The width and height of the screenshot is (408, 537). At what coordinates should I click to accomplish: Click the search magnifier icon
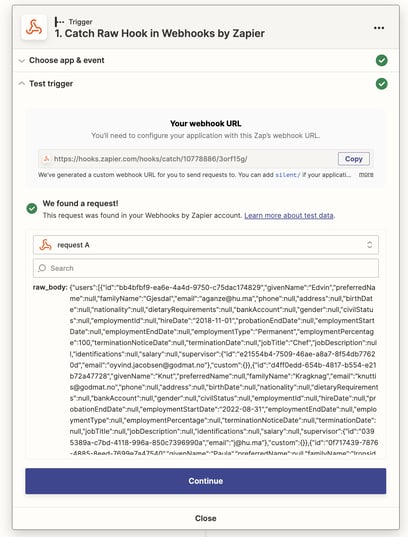[42, 268]
